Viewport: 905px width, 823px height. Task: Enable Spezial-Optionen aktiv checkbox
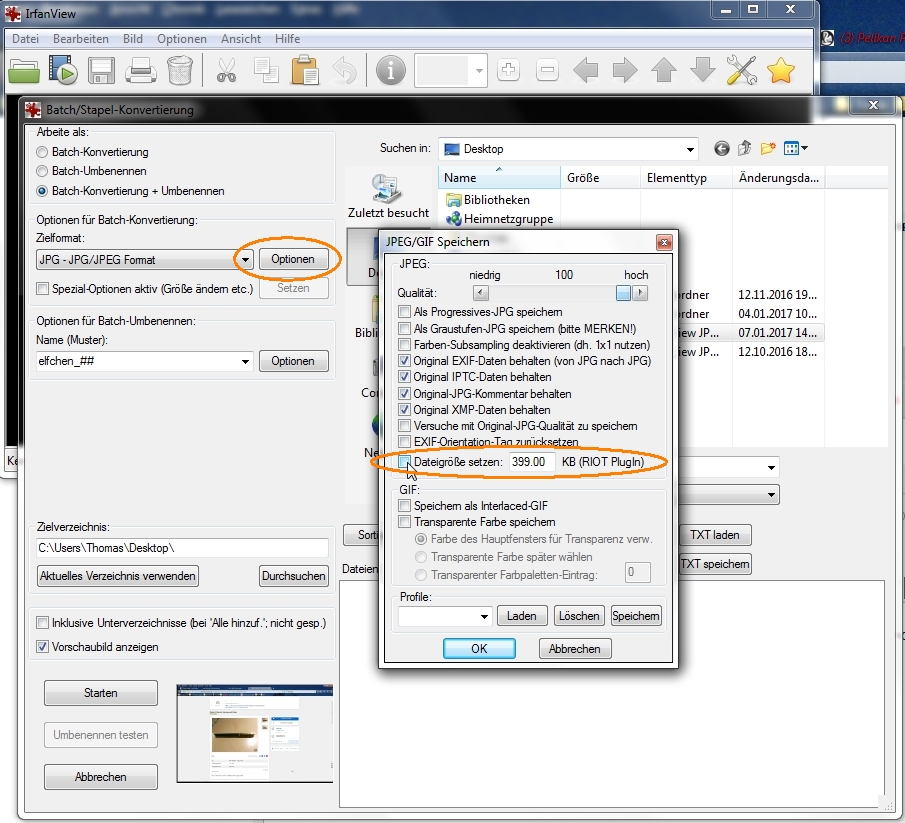click(42, 289)
